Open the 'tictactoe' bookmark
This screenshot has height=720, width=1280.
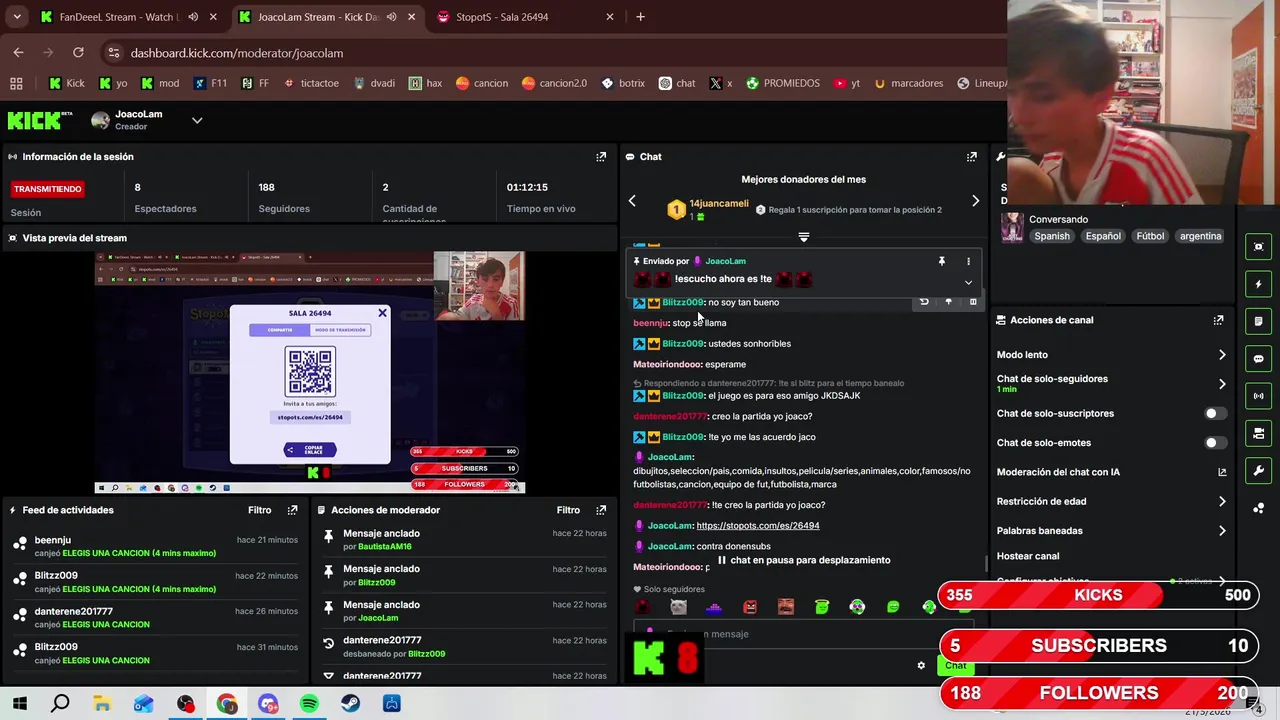click(x=311, y=84)
